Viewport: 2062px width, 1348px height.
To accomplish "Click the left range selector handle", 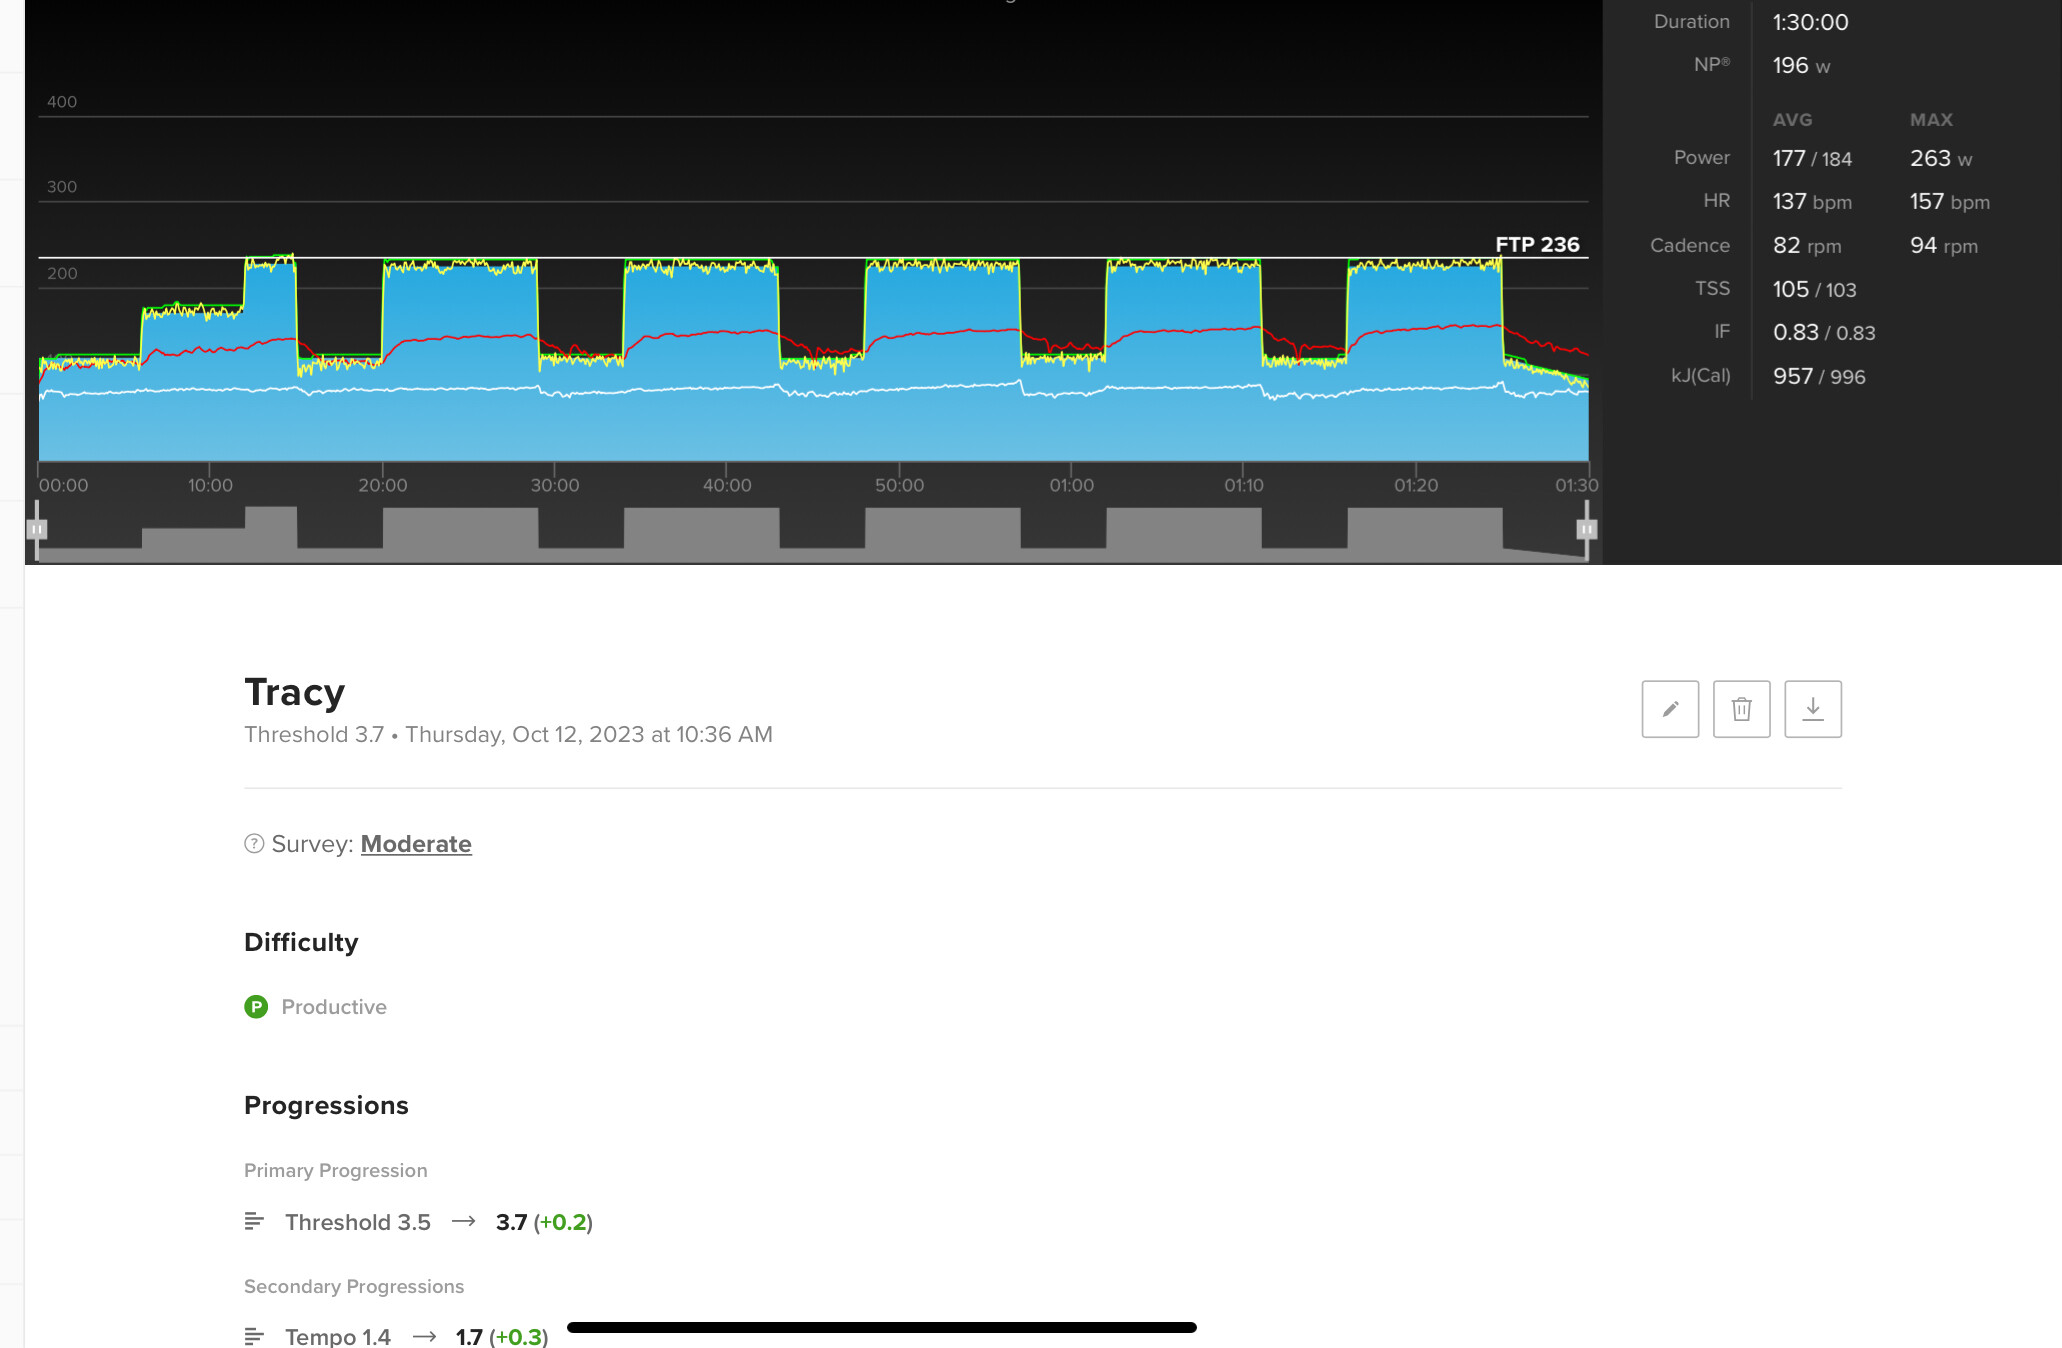I will coord(37,529).
